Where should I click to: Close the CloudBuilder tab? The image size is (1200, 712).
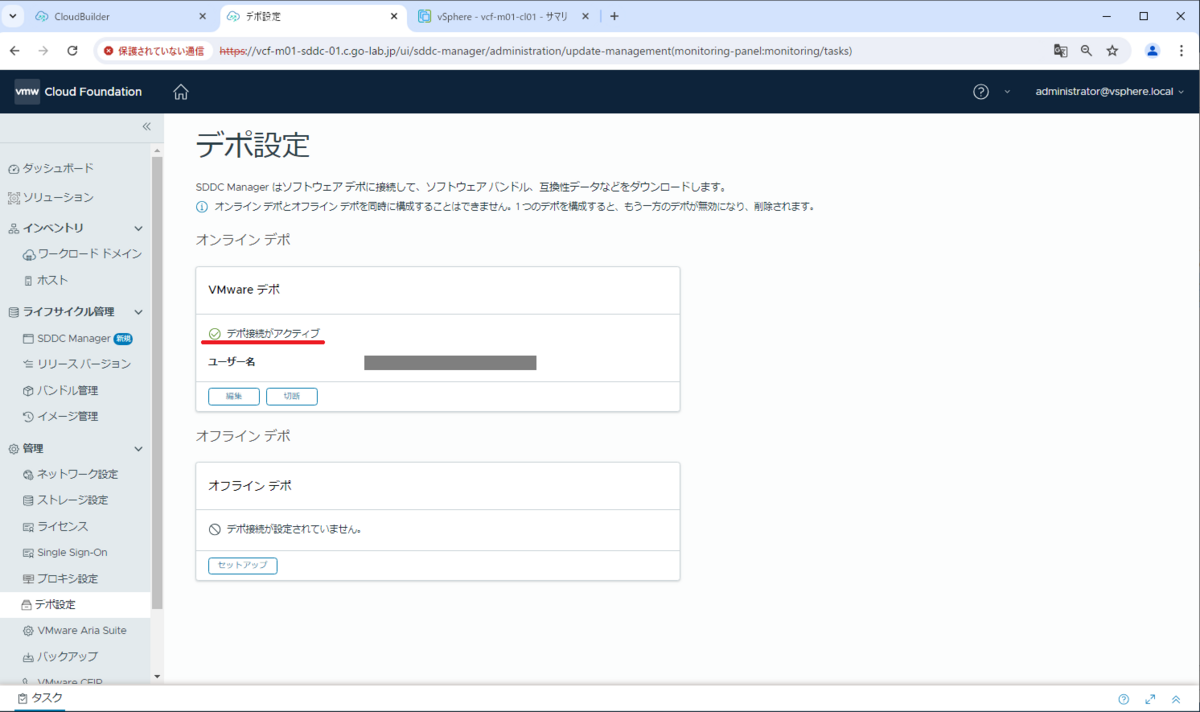(203, 16)
